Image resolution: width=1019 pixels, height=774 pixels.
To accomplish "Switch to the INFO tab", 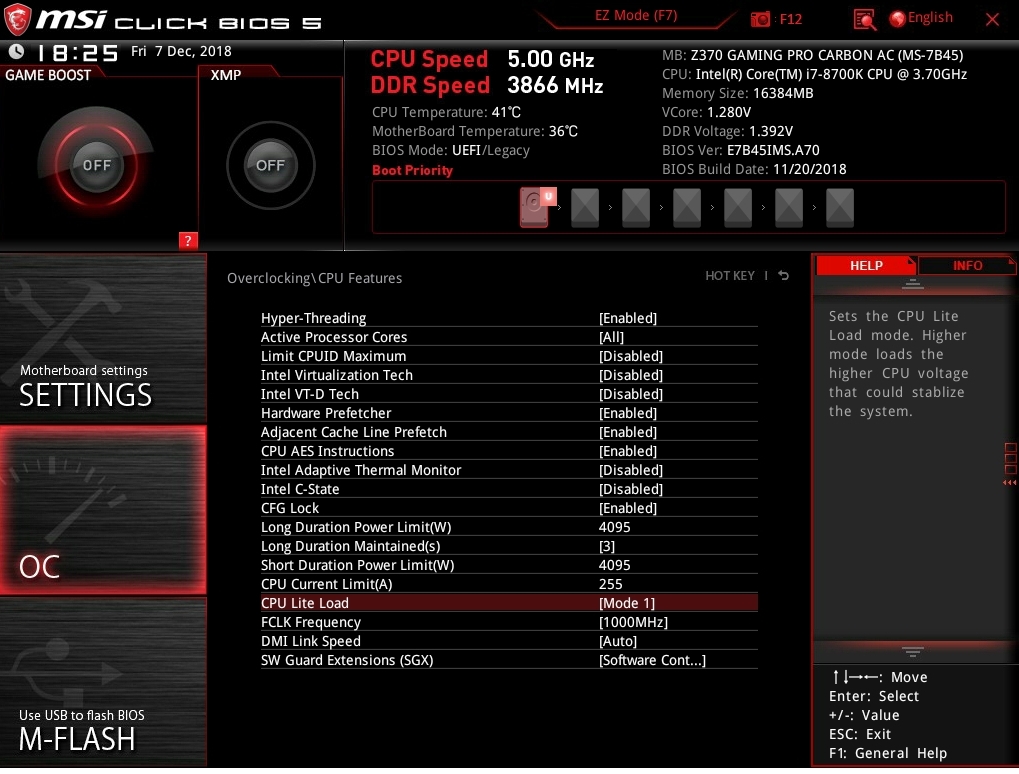I will point(967,265).
